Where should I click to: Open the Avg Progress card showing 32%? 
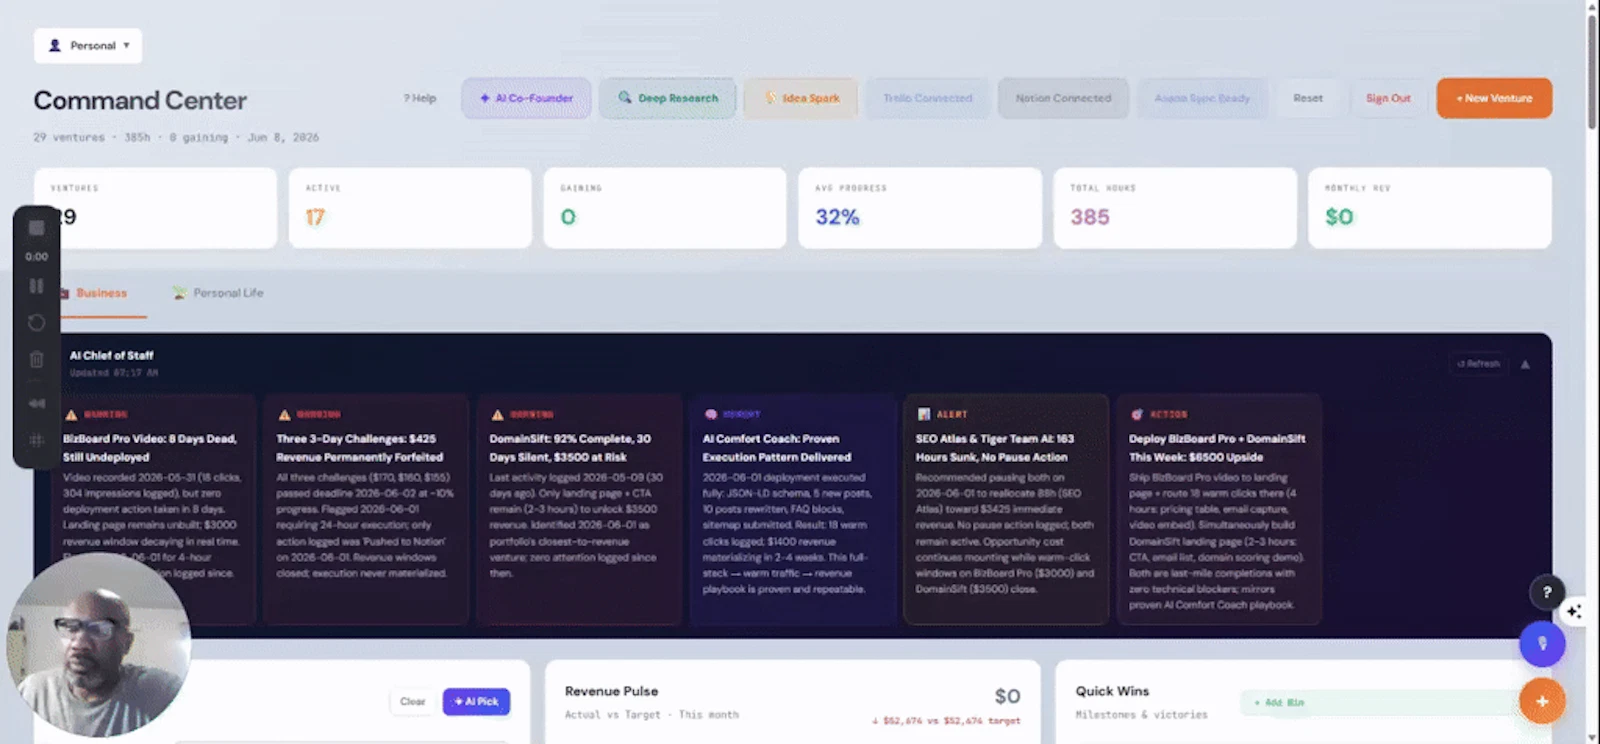[x=920, y=208]
